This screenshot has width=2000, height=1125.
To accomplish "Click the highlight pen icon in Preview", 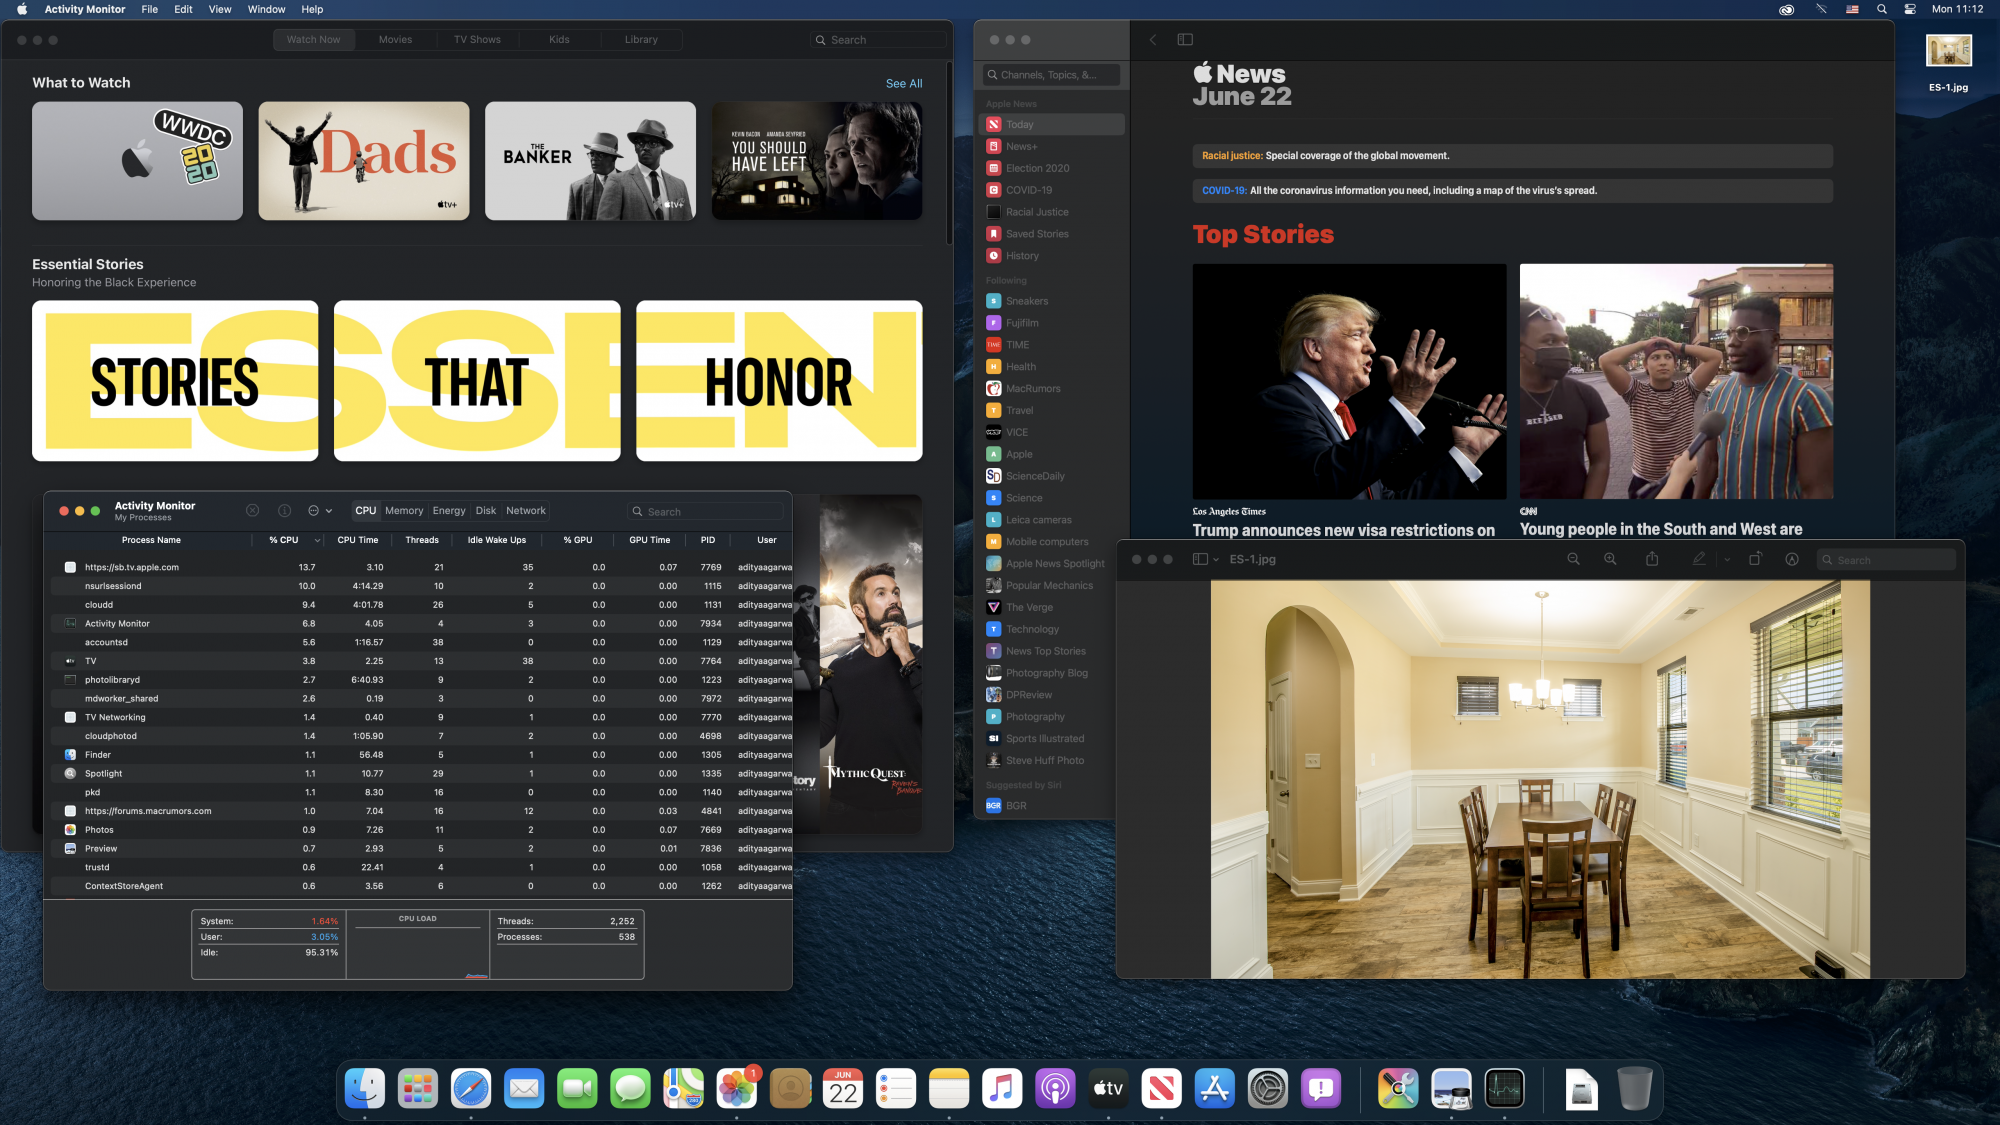I will point(1699,560).
